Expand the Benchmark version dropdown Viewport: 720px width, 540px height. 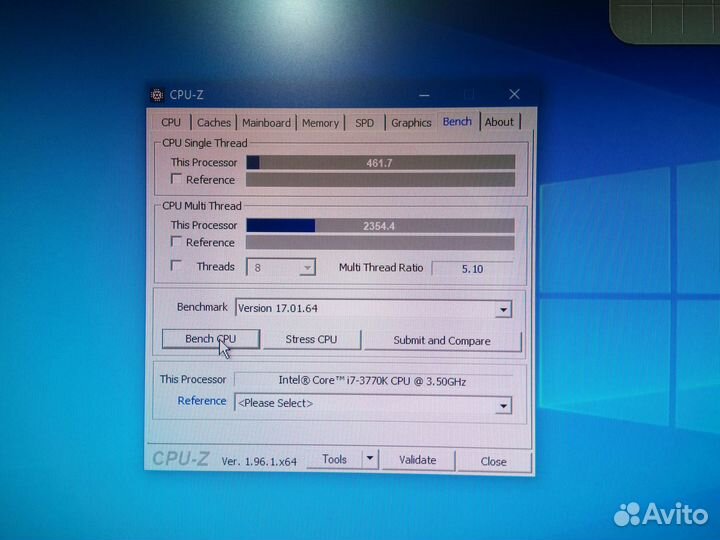tap(503, 310)
